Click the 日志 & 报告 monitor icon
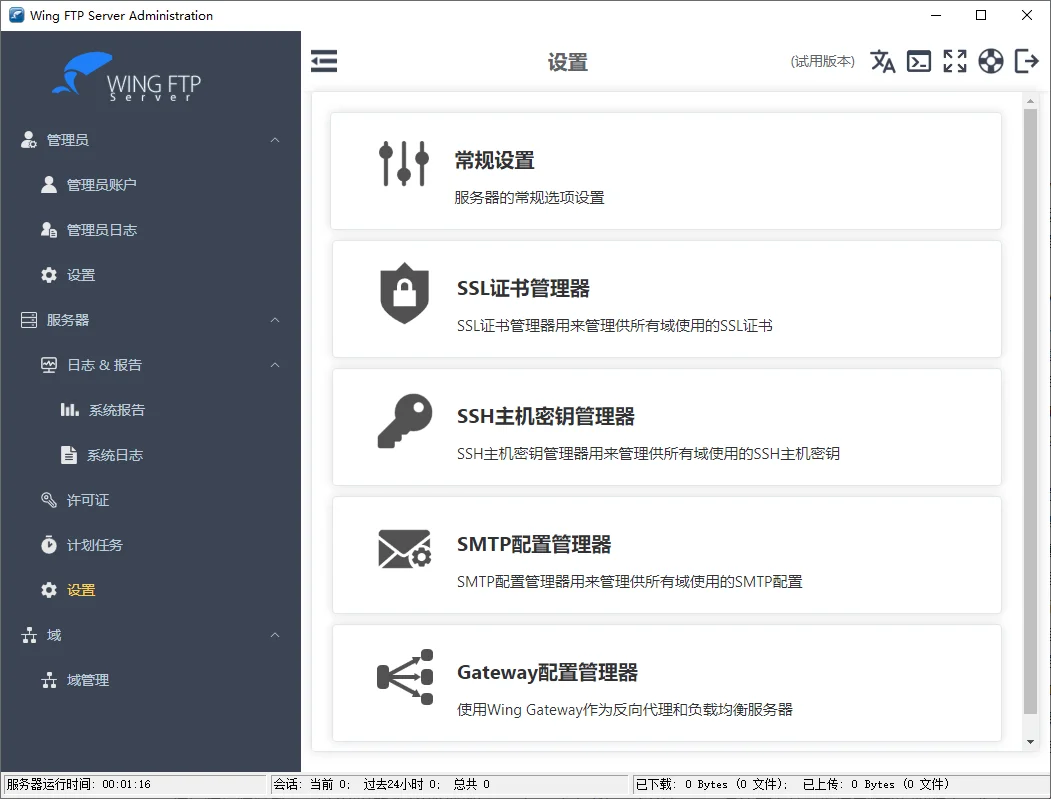 click(49, 365)
